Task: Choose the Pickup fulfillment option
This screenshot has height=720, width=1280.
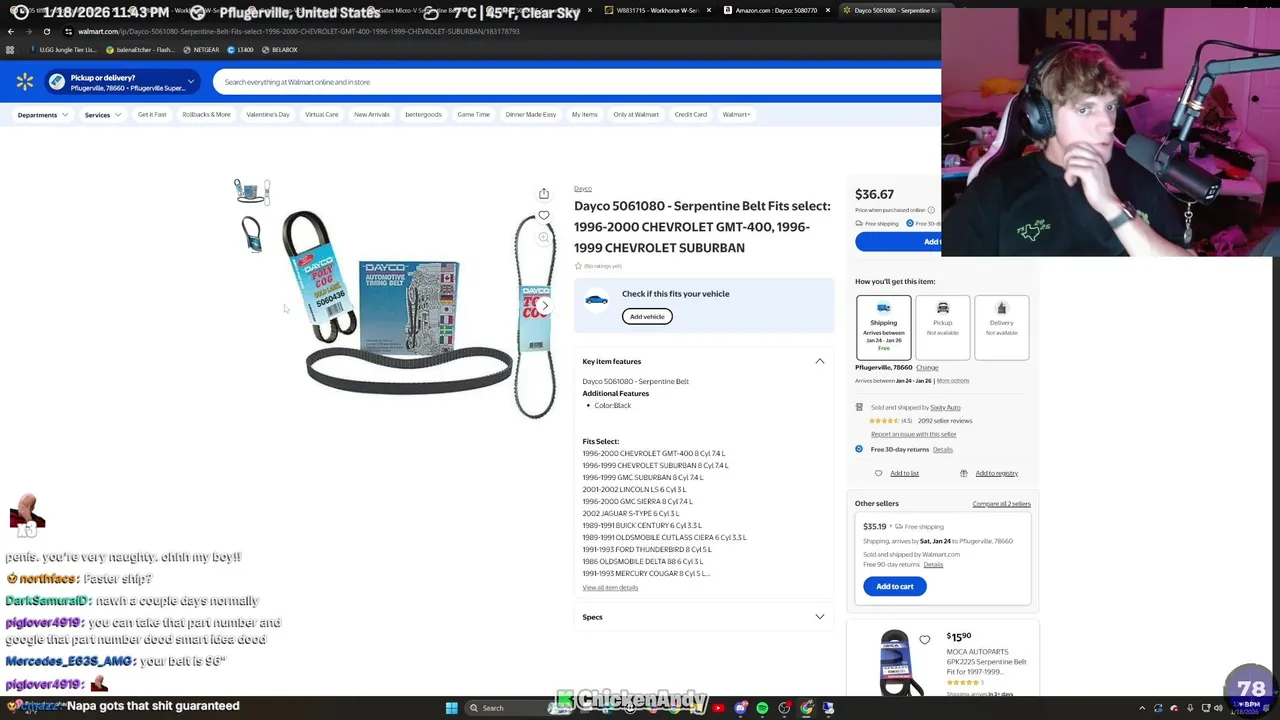Action: [943, 327]
